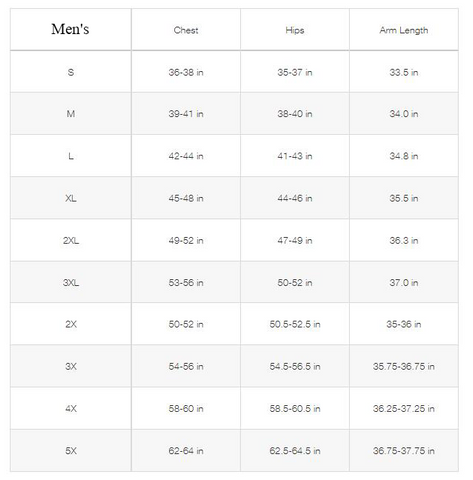Click the 4X size row label
473x480 pixels.
pos(71,408)
